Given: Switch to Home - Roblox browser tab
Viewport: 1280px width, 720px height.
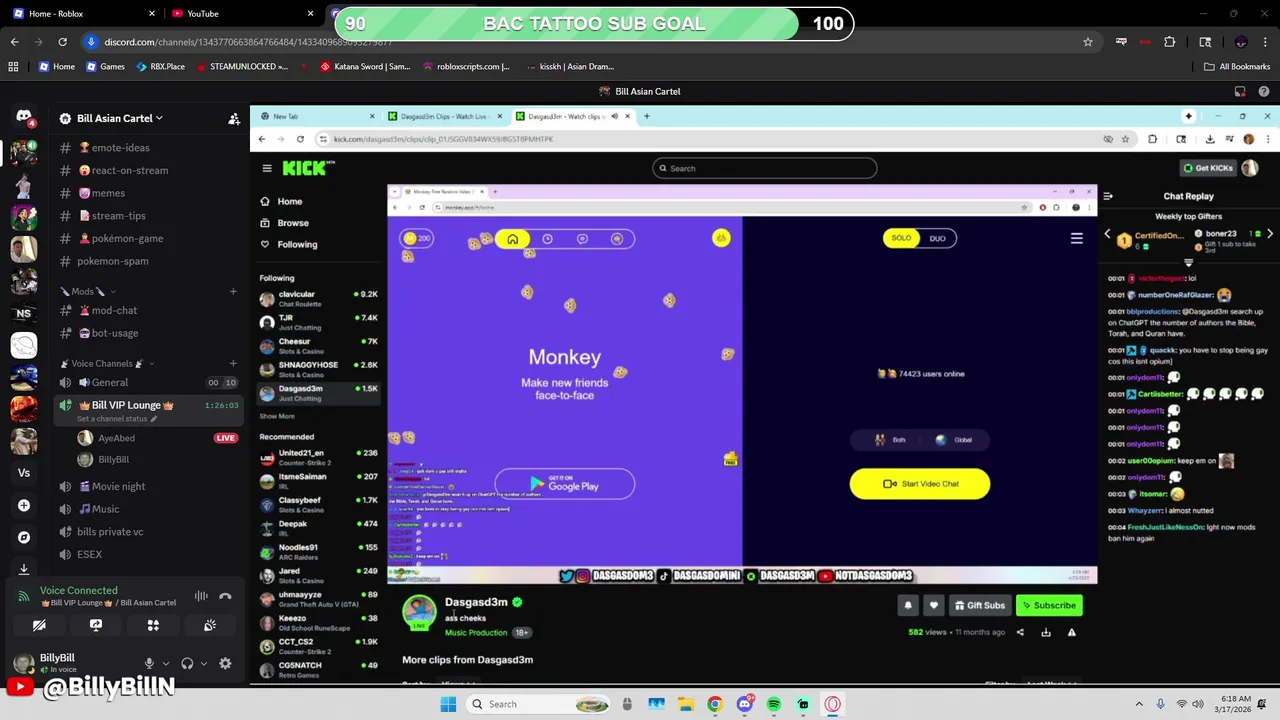Looking at the screenshot, I should coord(84,13).
